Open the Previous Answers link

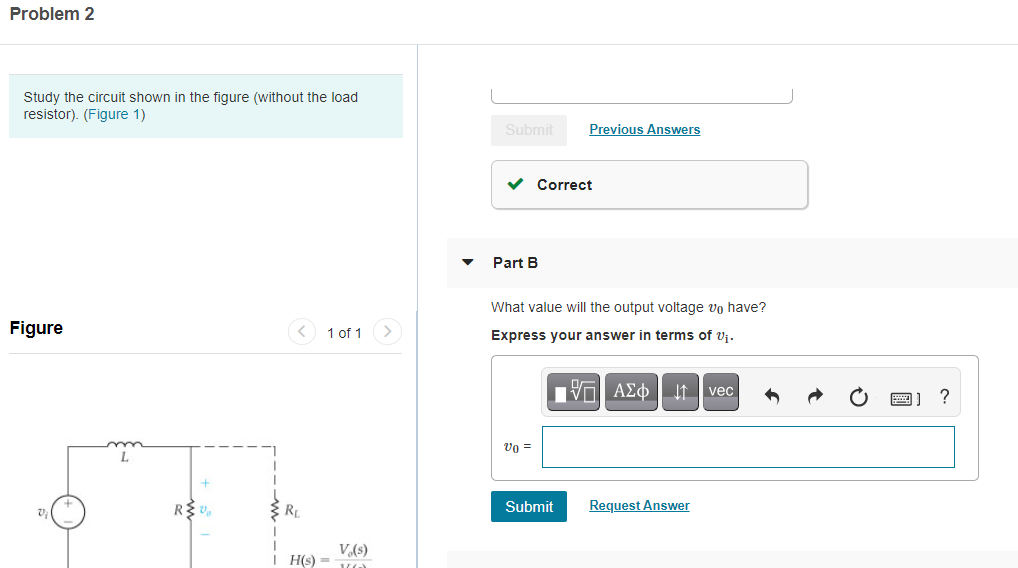[645, 130]
